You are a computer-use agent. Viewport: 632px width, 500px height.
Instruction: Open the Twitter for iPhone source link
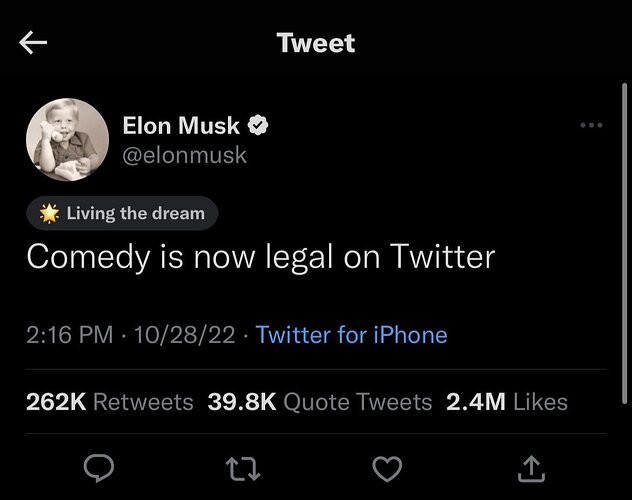(351, 334)
